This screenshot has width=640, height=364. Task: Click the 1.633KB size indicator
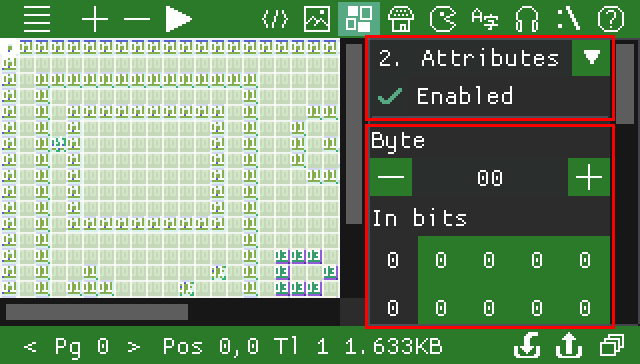393,347
